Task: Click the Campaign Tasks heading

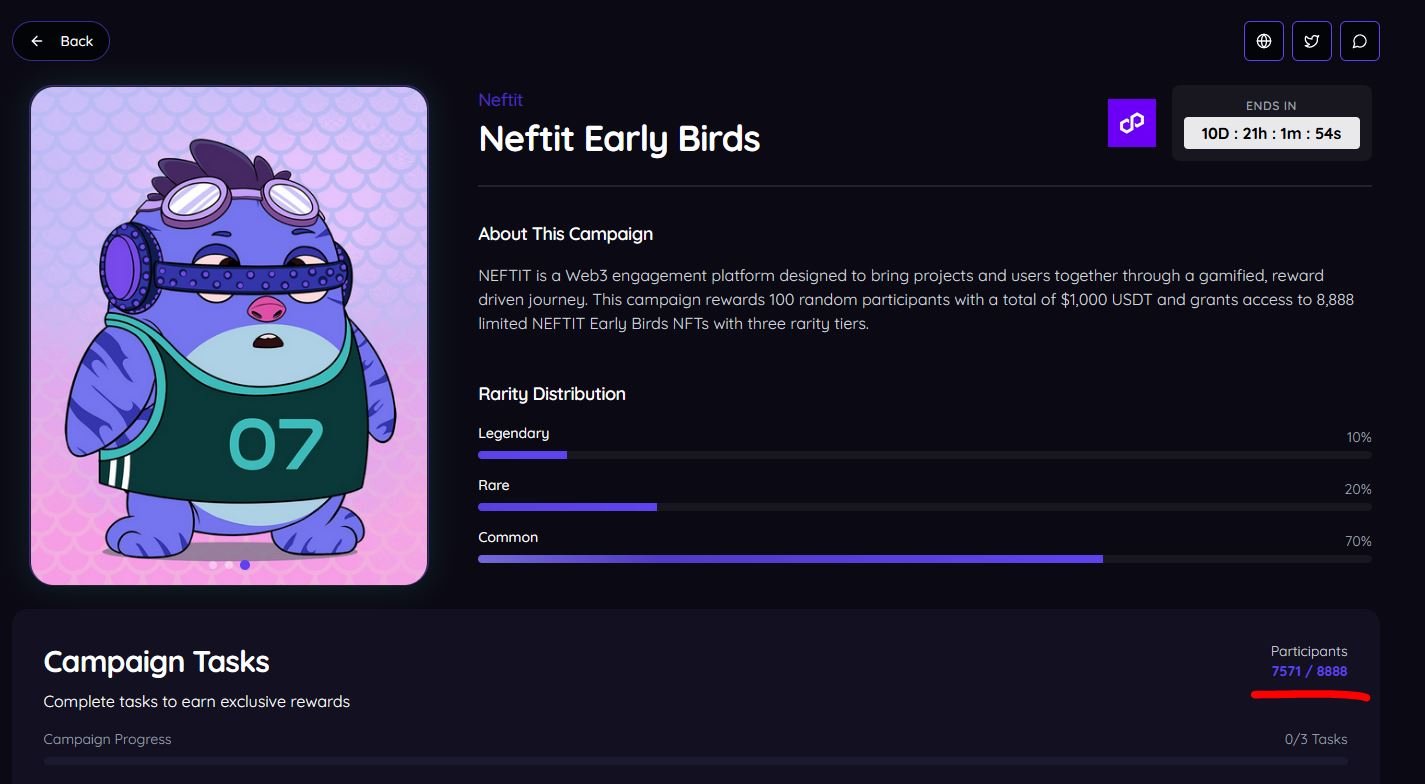Action: pos(157,662)
